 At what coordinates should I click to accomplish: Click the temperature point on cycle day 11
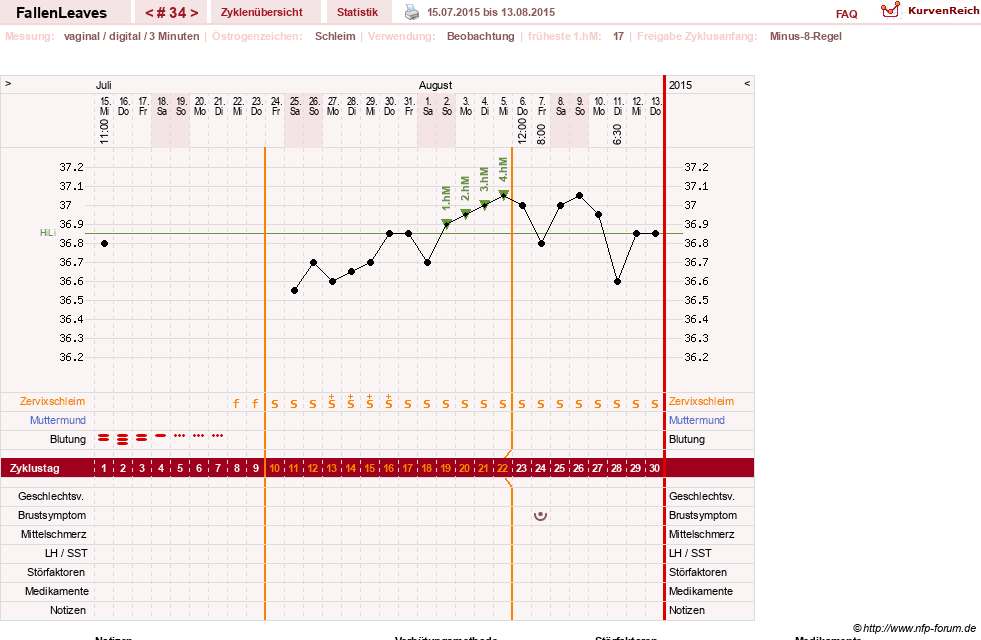(295, 291)
